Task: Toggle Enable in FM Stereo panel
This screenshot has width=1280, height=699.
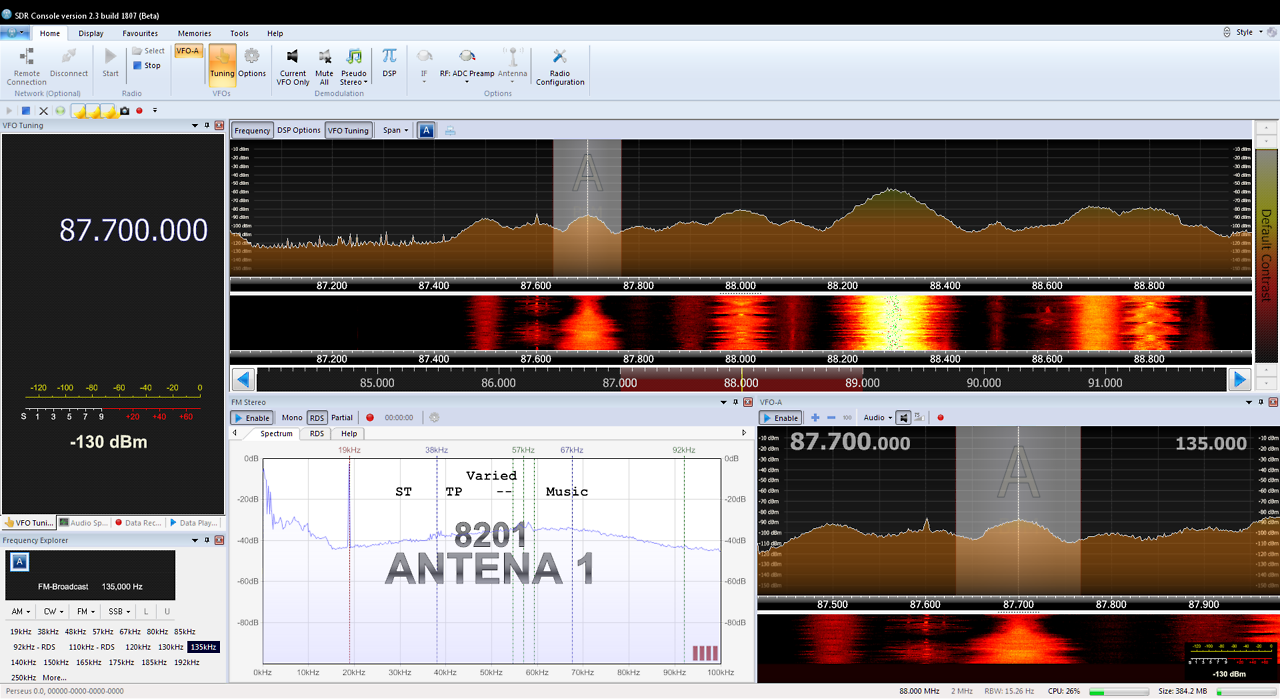Action: 252,418
